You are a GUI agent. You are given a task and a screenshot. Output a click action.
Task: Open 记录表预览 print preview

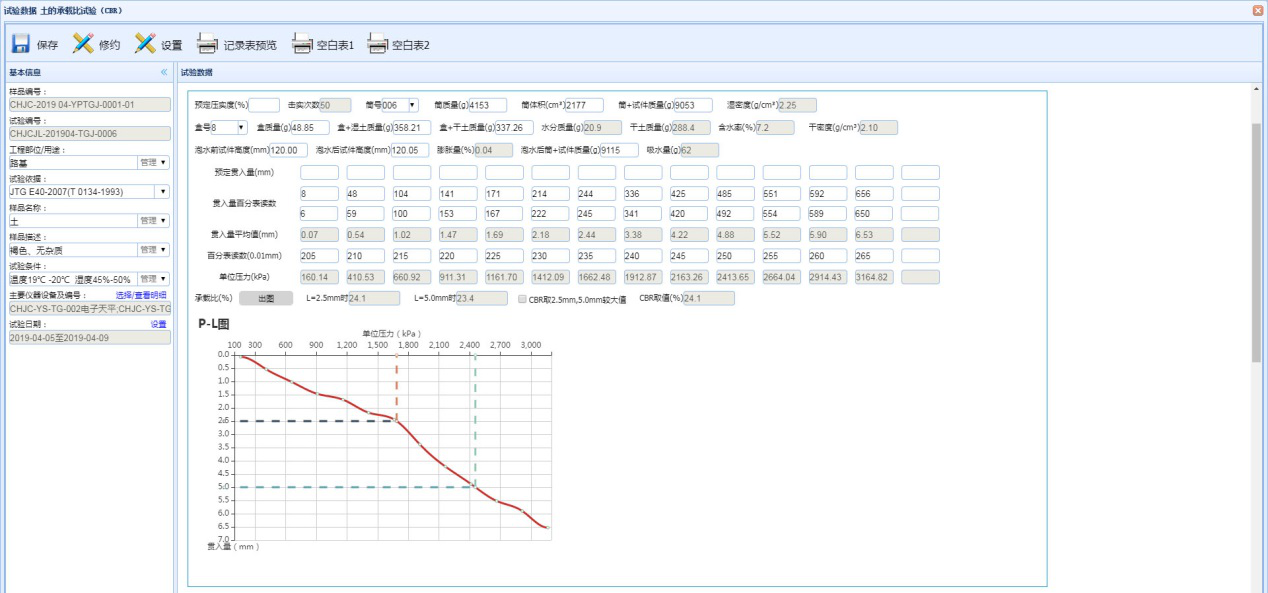click(207, 44)
